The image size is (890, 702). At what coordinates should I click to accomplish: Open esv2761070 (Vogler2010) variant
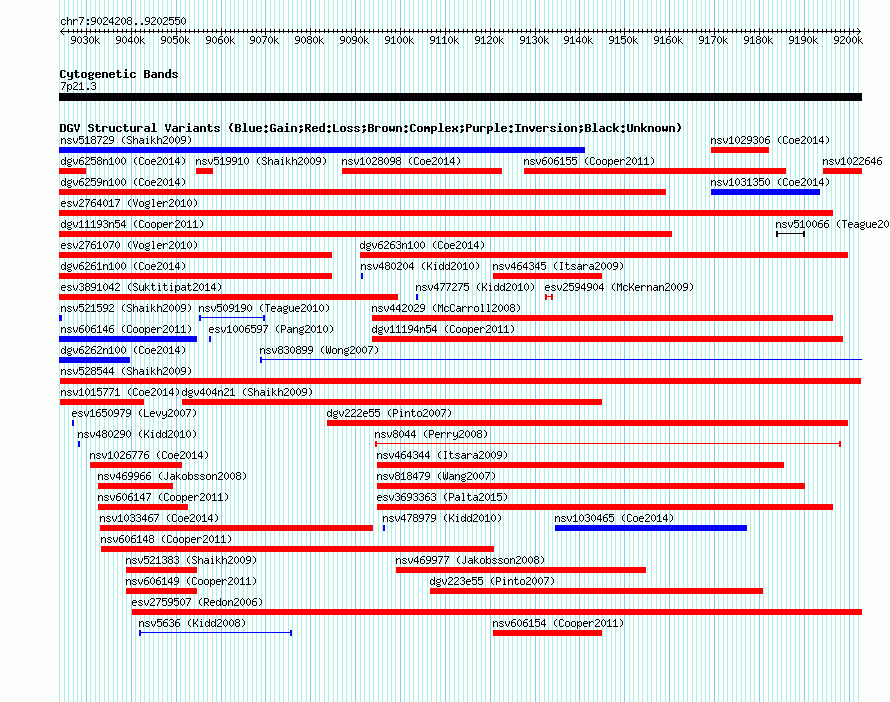click(x=129, y=245)
